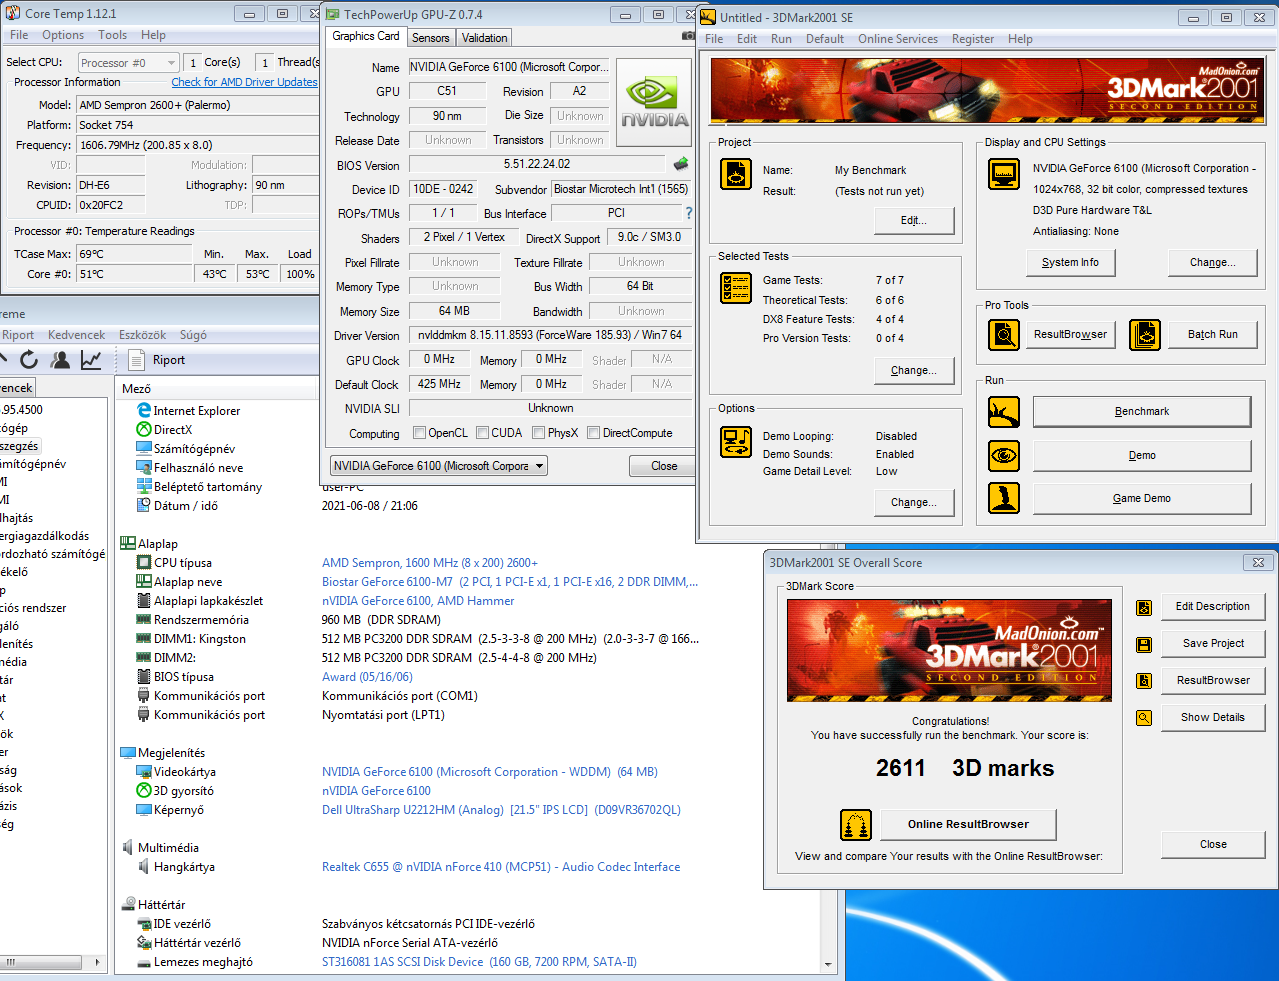Open the Select CPU Processor #0 dropdown
Screen dimensions: 1279x981
(x=128, y=63)
